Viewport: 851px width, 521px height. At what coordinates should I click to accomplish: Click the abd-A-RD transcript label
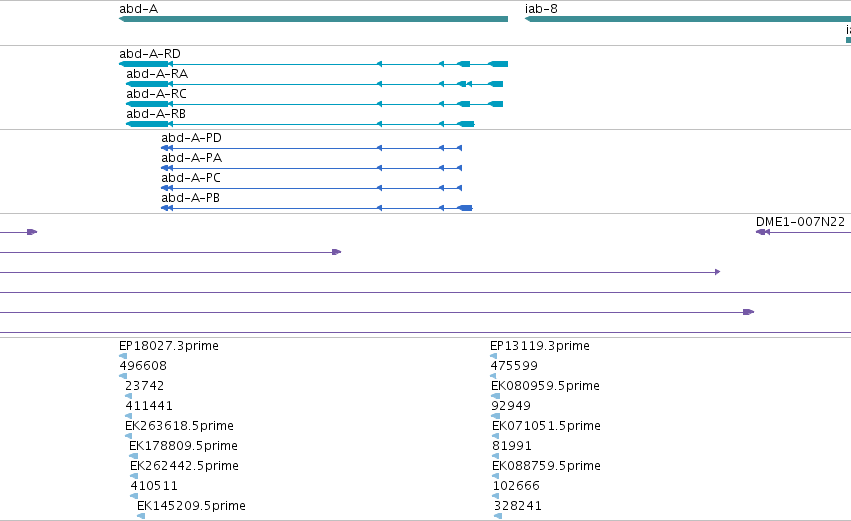point(150,54)
